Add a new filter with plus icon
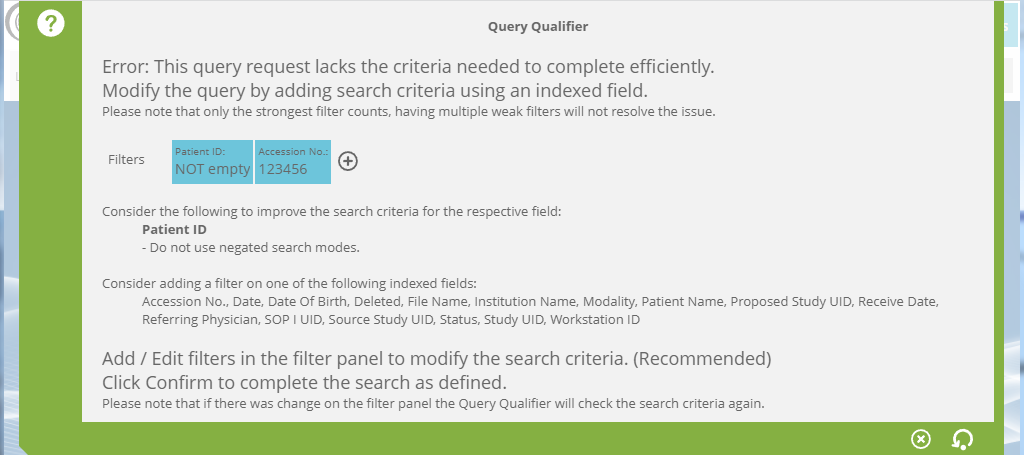The height and width of the screenshot is (455, 1024). pos(348,161)
